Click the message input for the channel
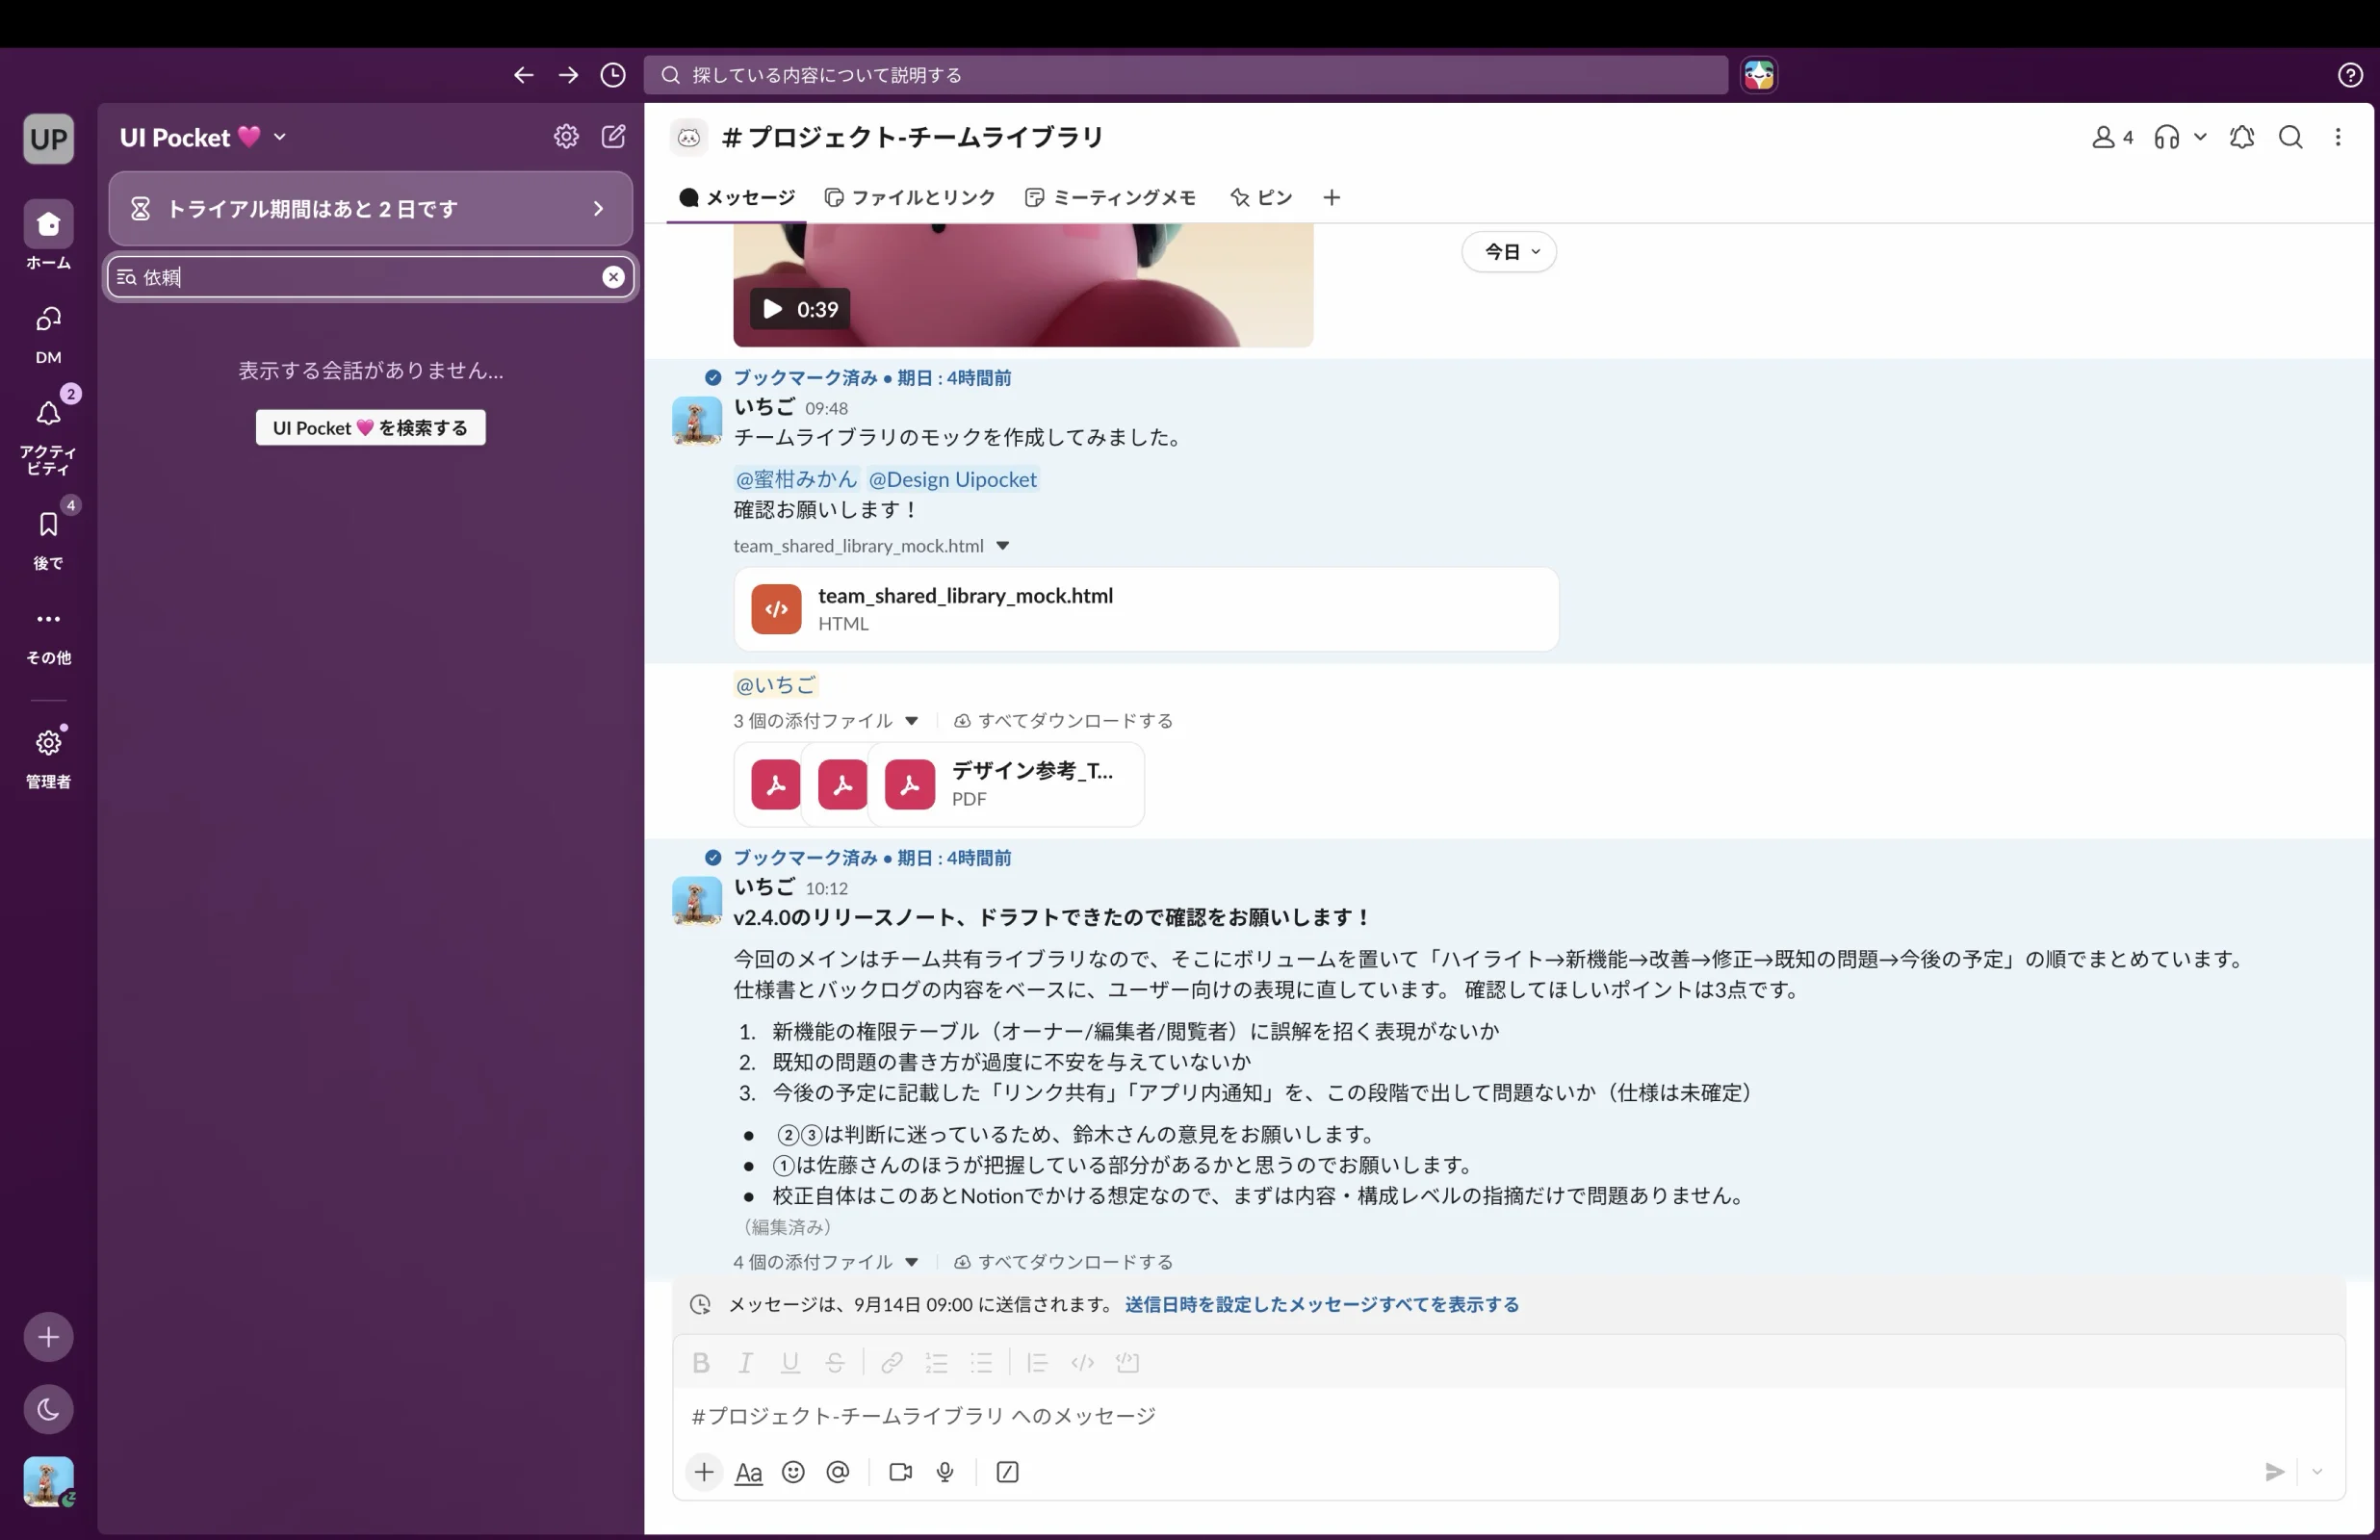Image resolution: width=2380 pixels, height=1540 pixels. tap(1508, 1416)
